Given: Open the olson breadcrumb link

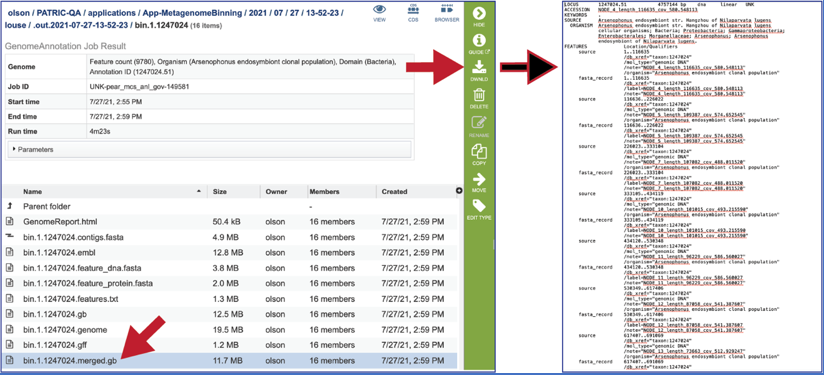Looking at the screenshot, I should click(19, 13).
